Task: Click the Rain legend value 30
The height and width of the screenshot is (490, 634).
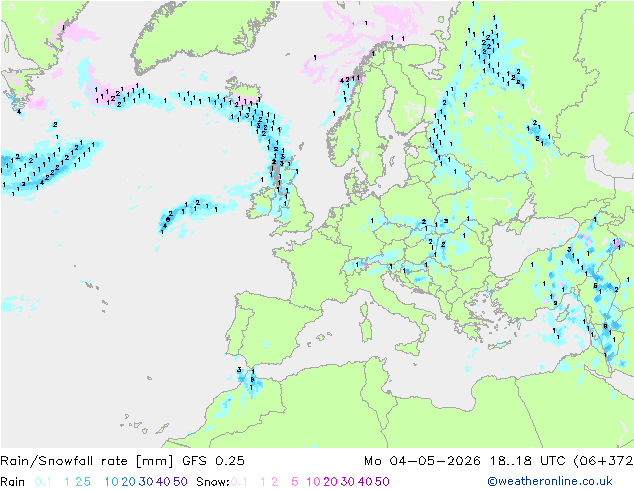Action: [x=146, y=482]
